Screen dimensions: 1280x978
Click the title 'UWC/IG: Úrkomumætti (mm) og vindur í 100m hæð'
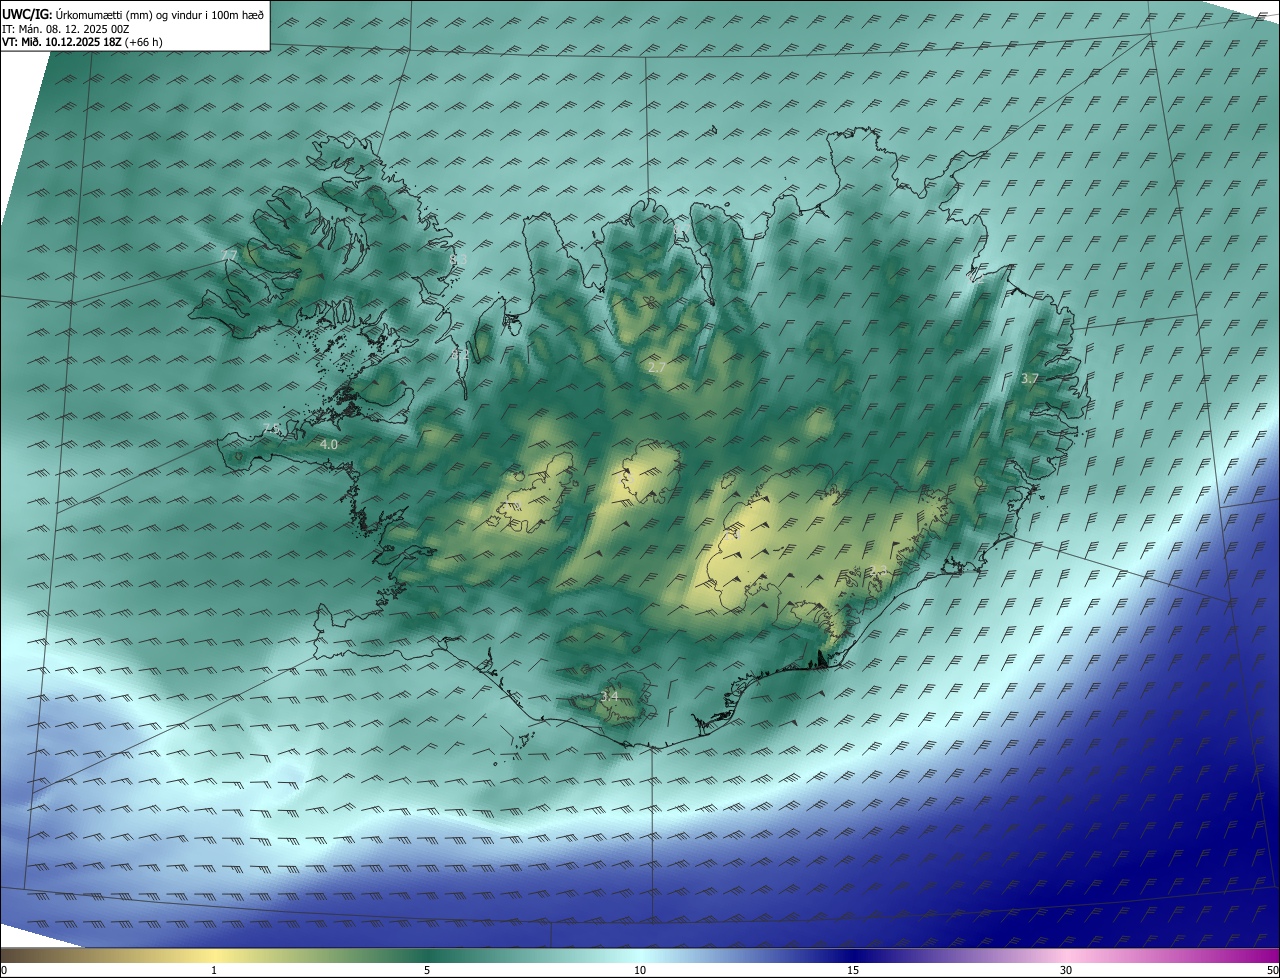[133, 14]
